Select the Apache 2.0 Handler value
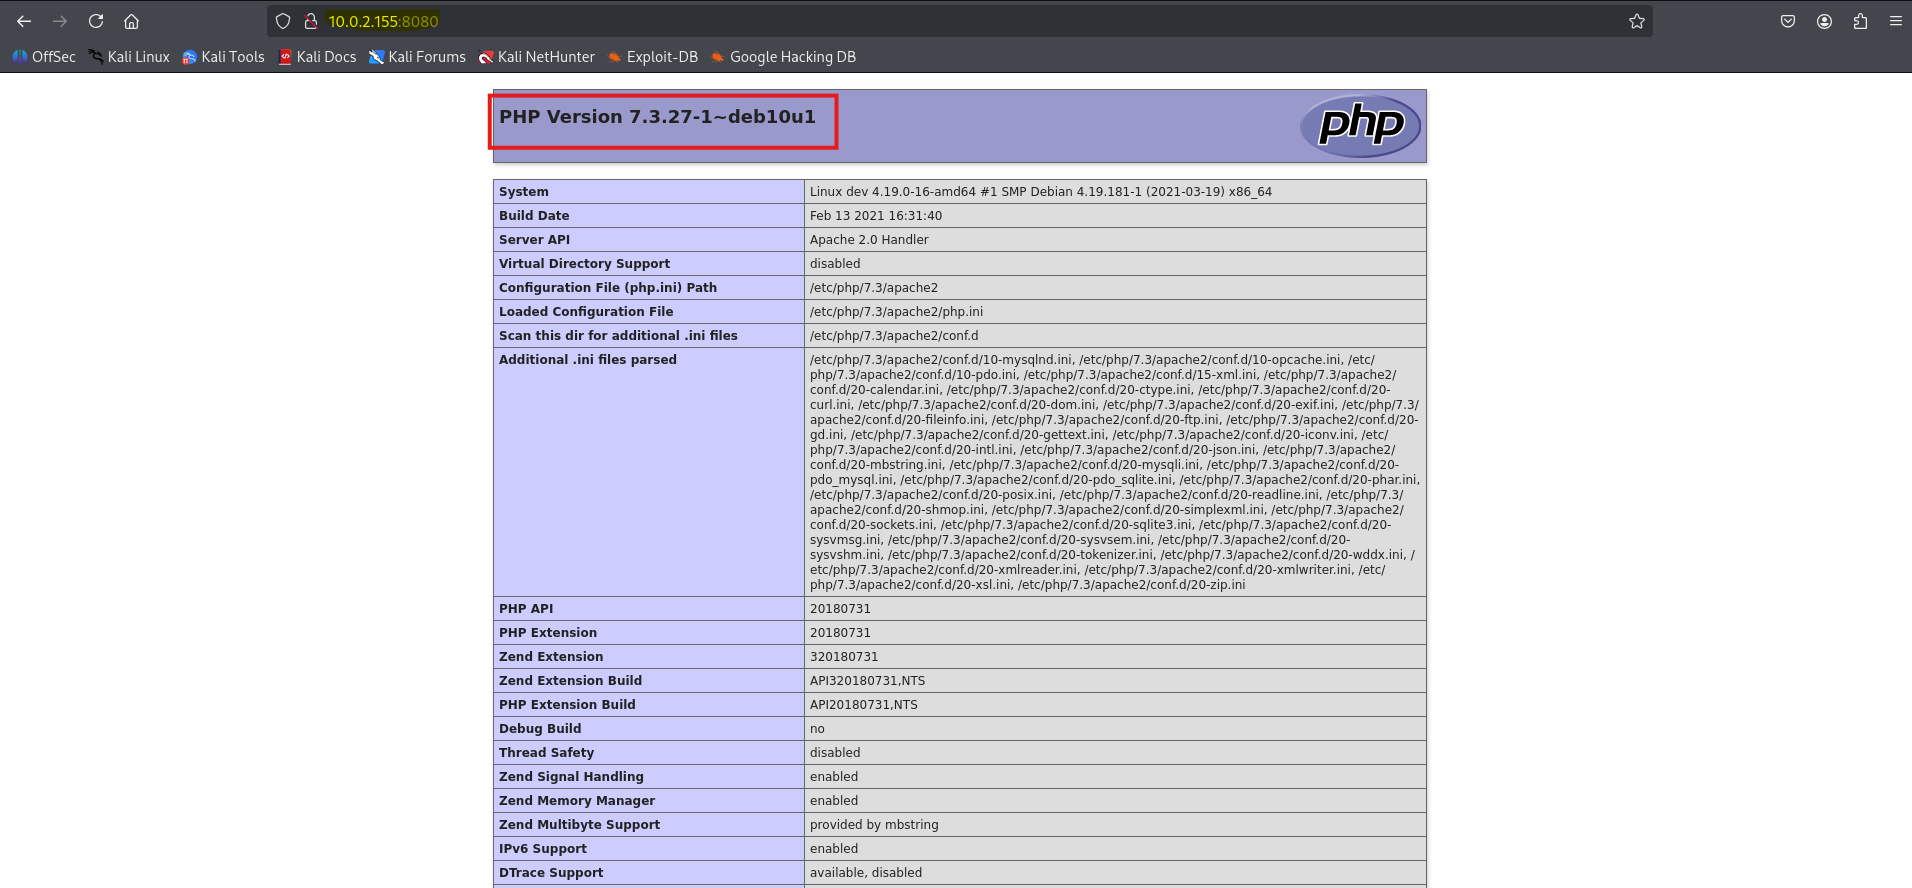 (869, 240)
